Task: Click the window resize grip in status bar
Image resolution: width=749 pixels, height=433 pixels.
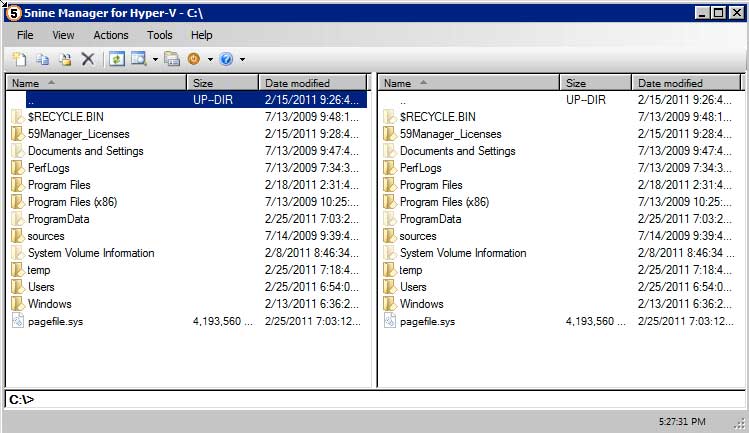Action: pyautogui.click(x=739, y=422)
